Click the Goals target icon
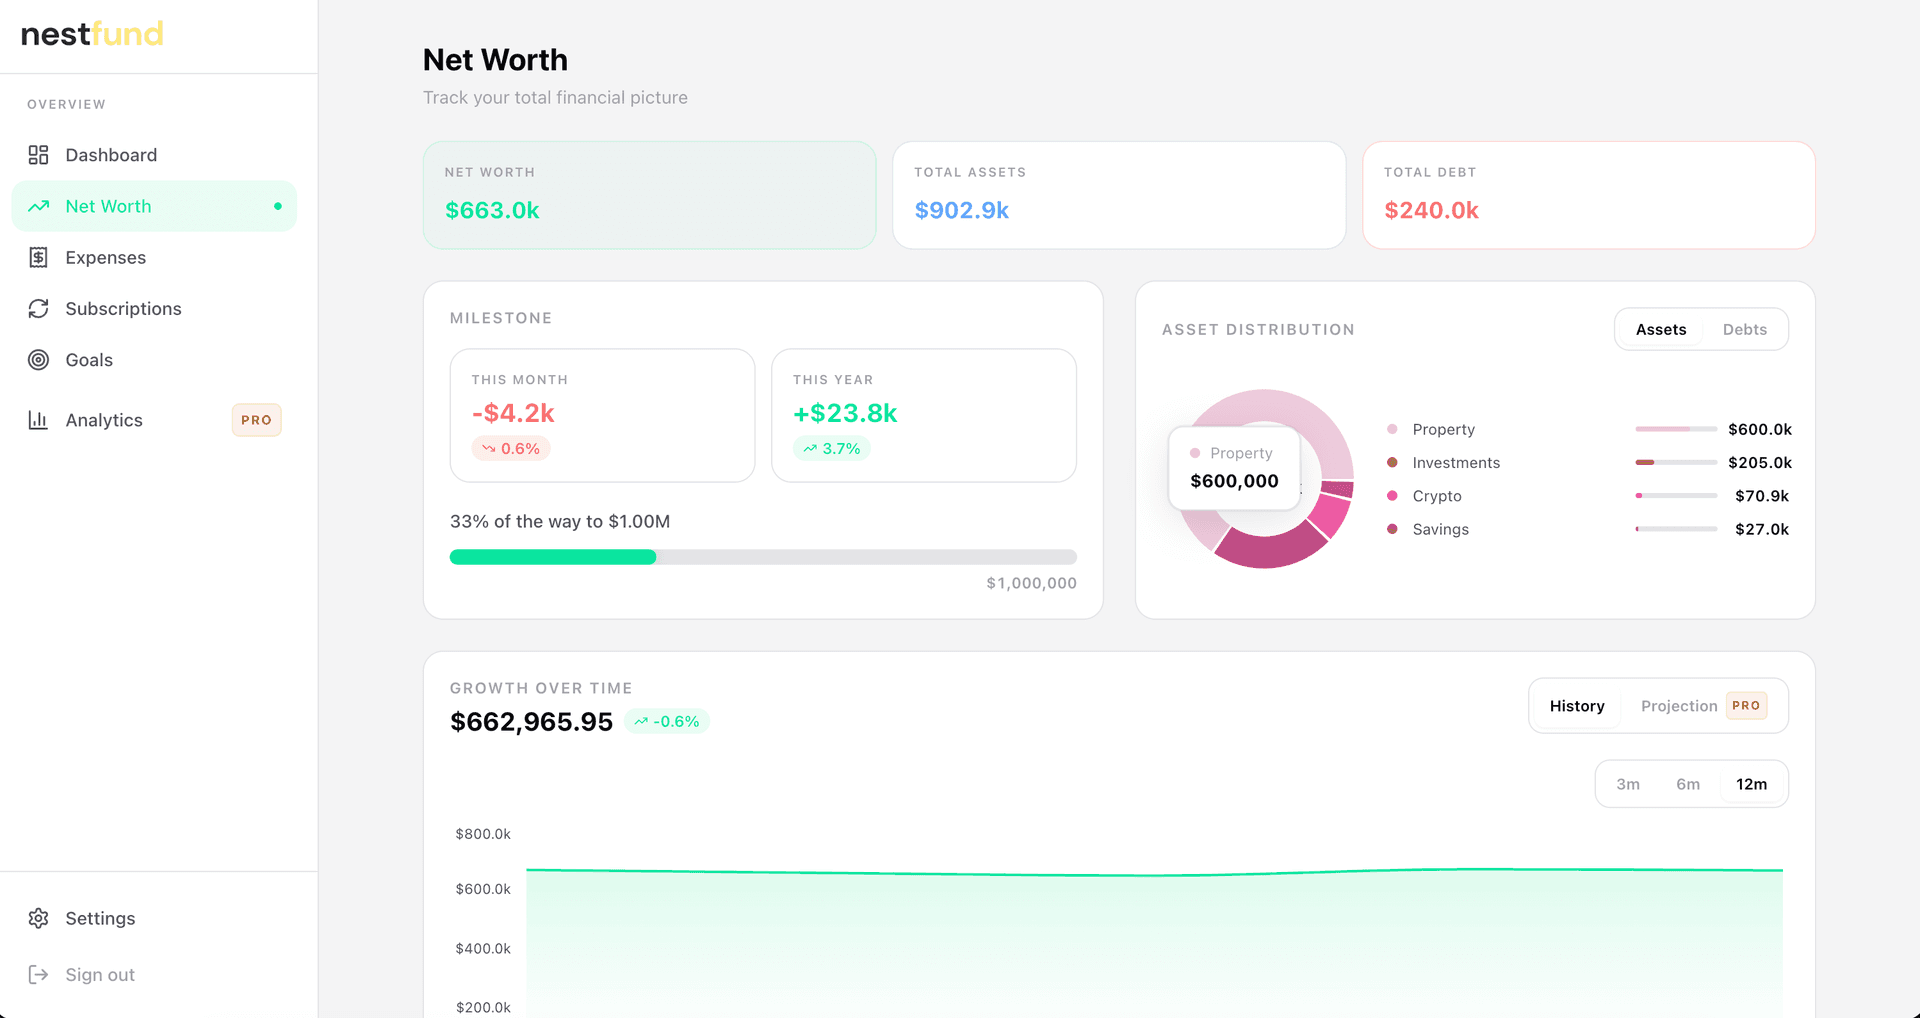This screenshot has width=1920, height=1018. pyautogui.click(x=38, y=360)
